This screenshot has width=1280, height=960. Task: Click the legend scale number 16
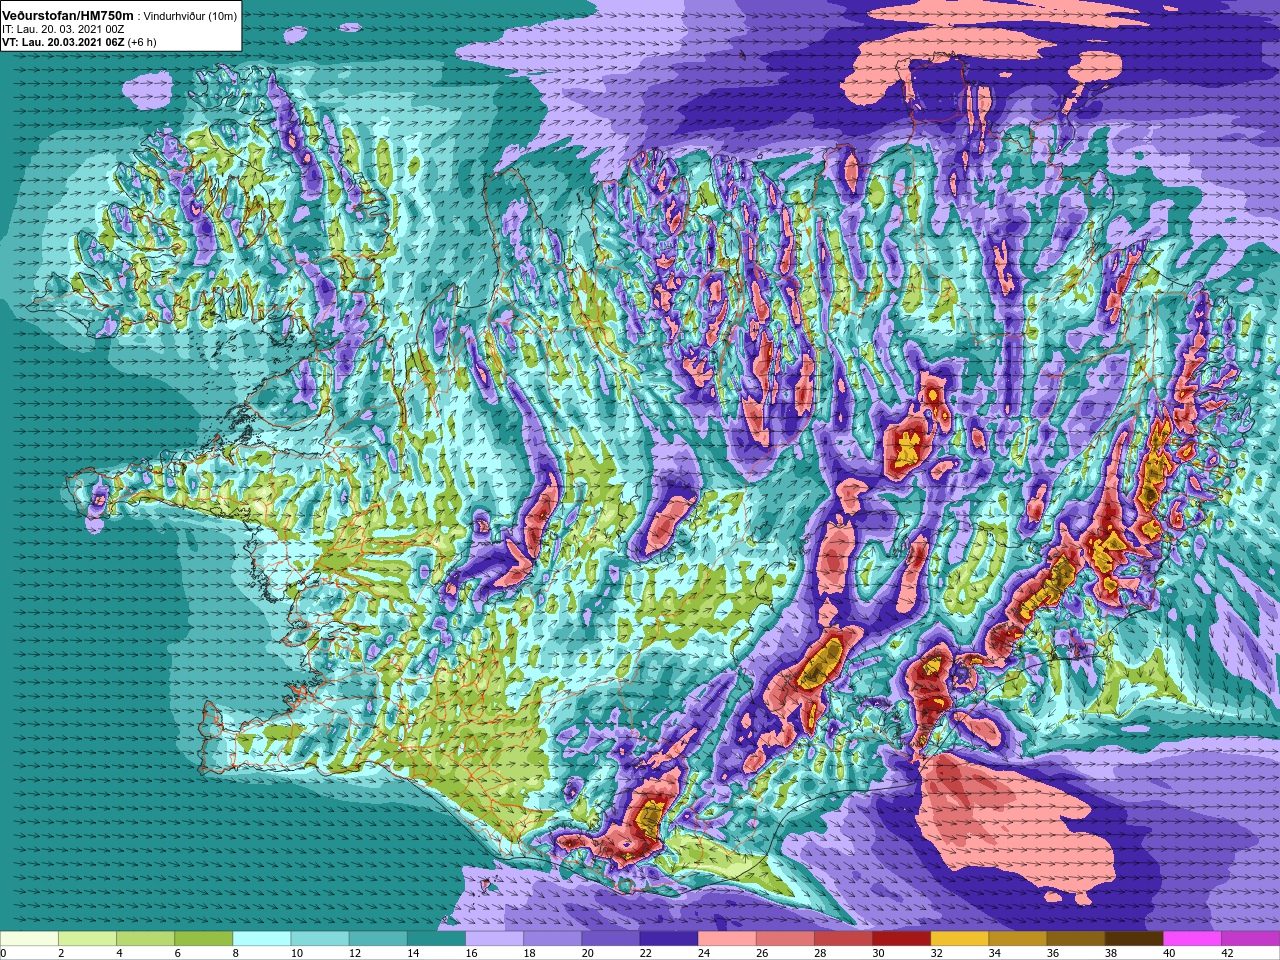(471, 953)
